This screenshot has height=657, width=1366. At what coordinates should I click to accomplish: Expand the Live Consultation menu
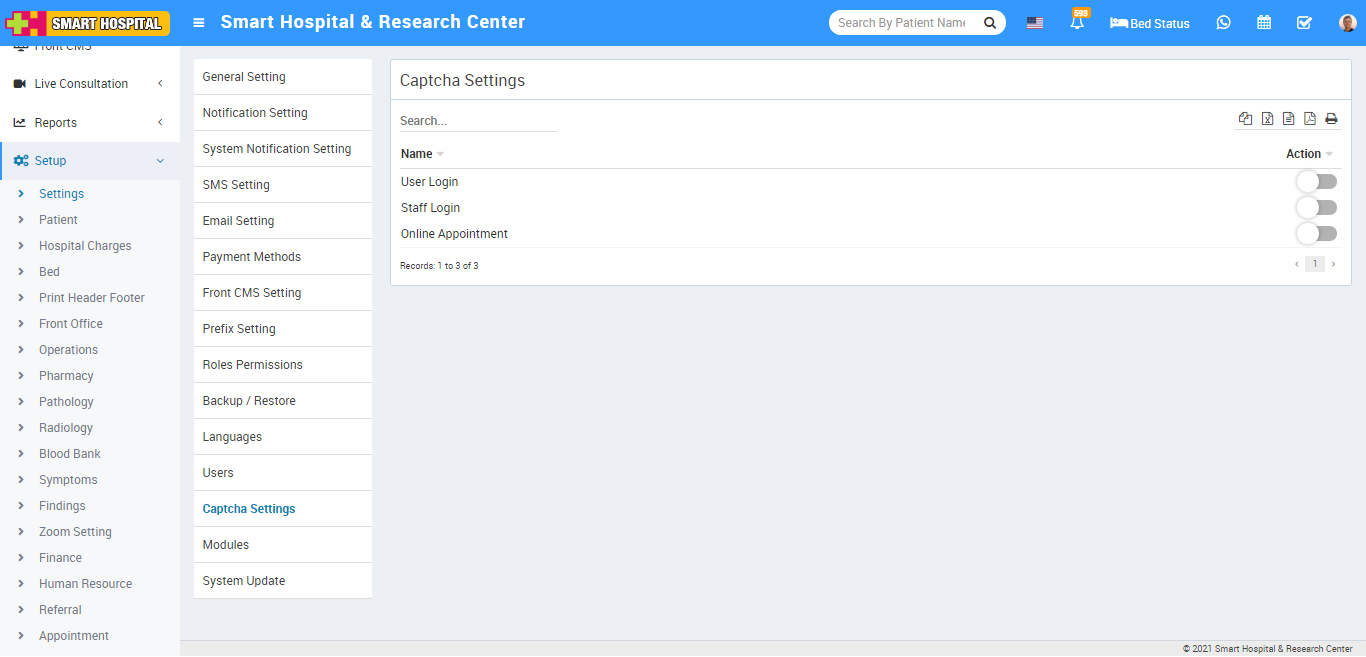point(89,84)
